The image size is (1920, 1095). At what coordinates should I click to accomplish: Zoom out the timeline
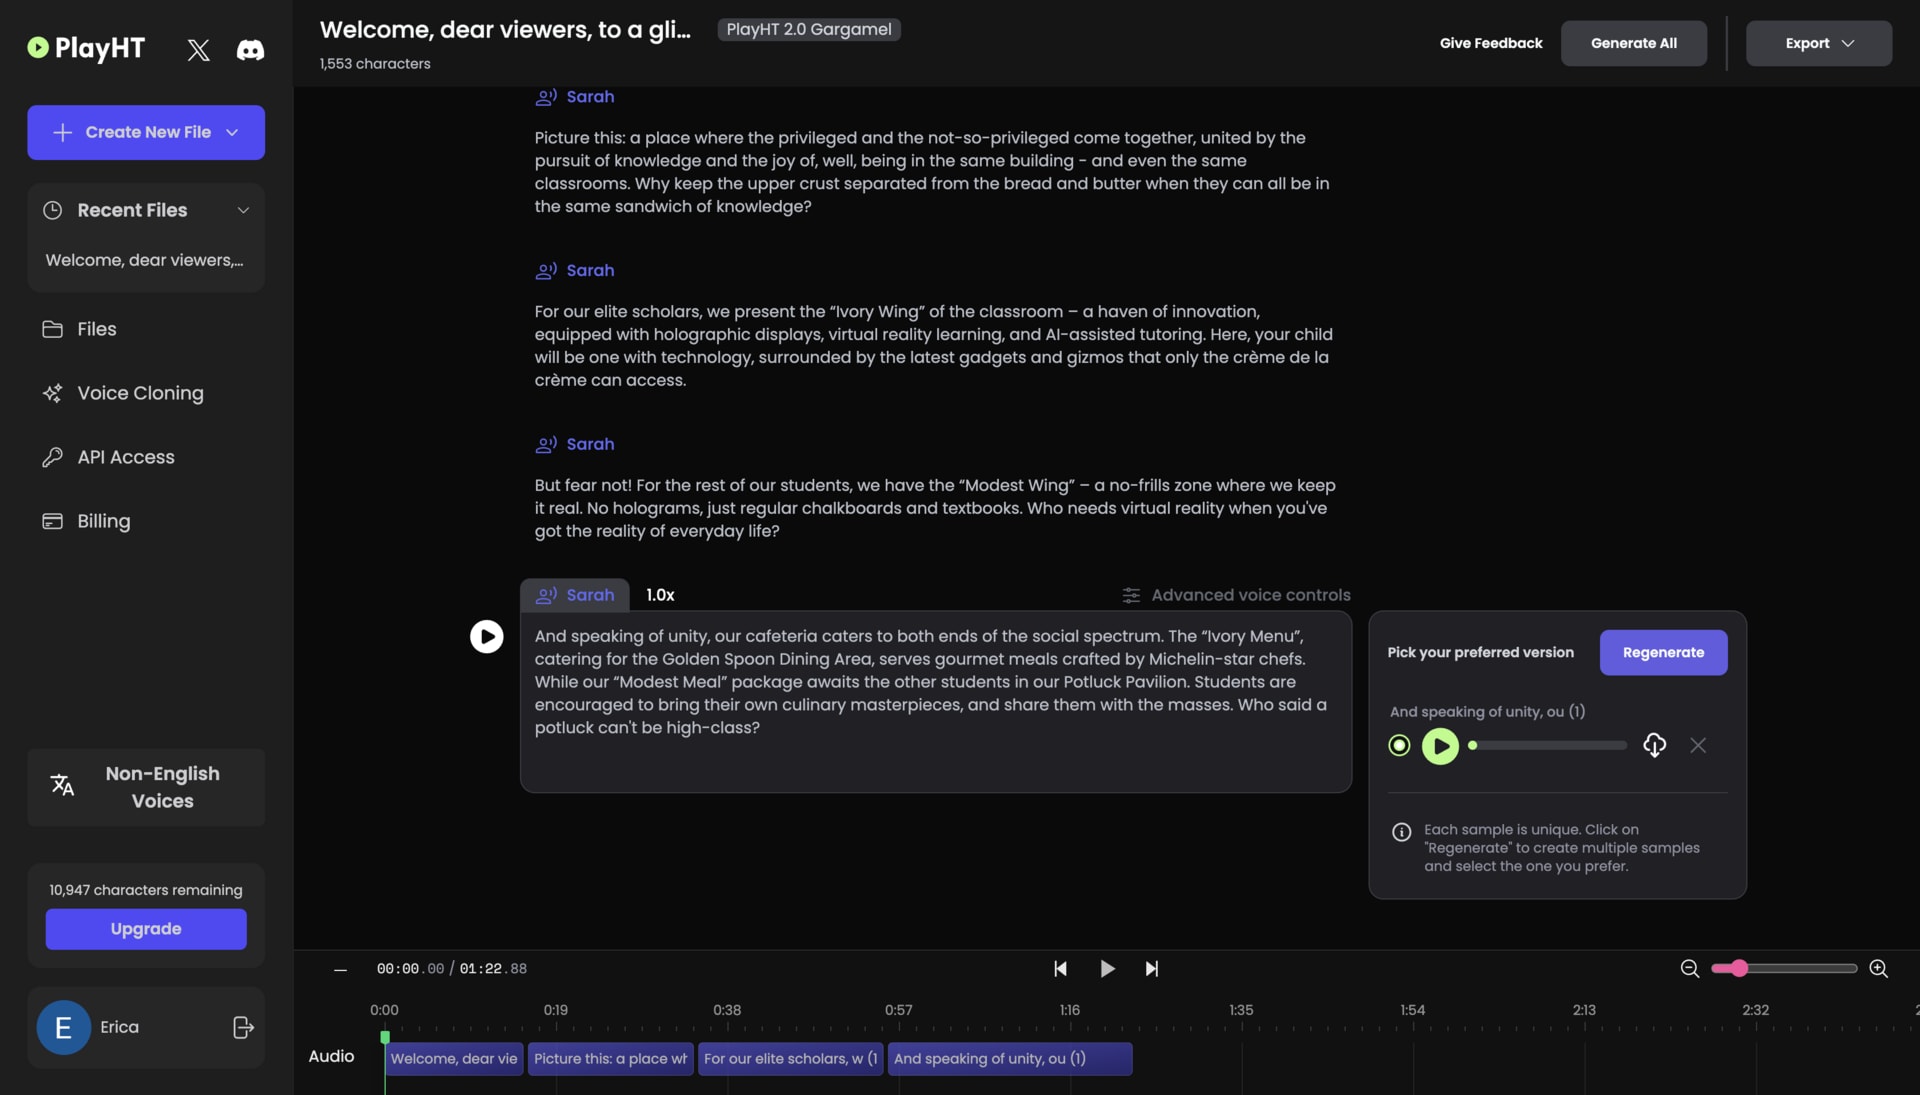[x=1689, y=968]
